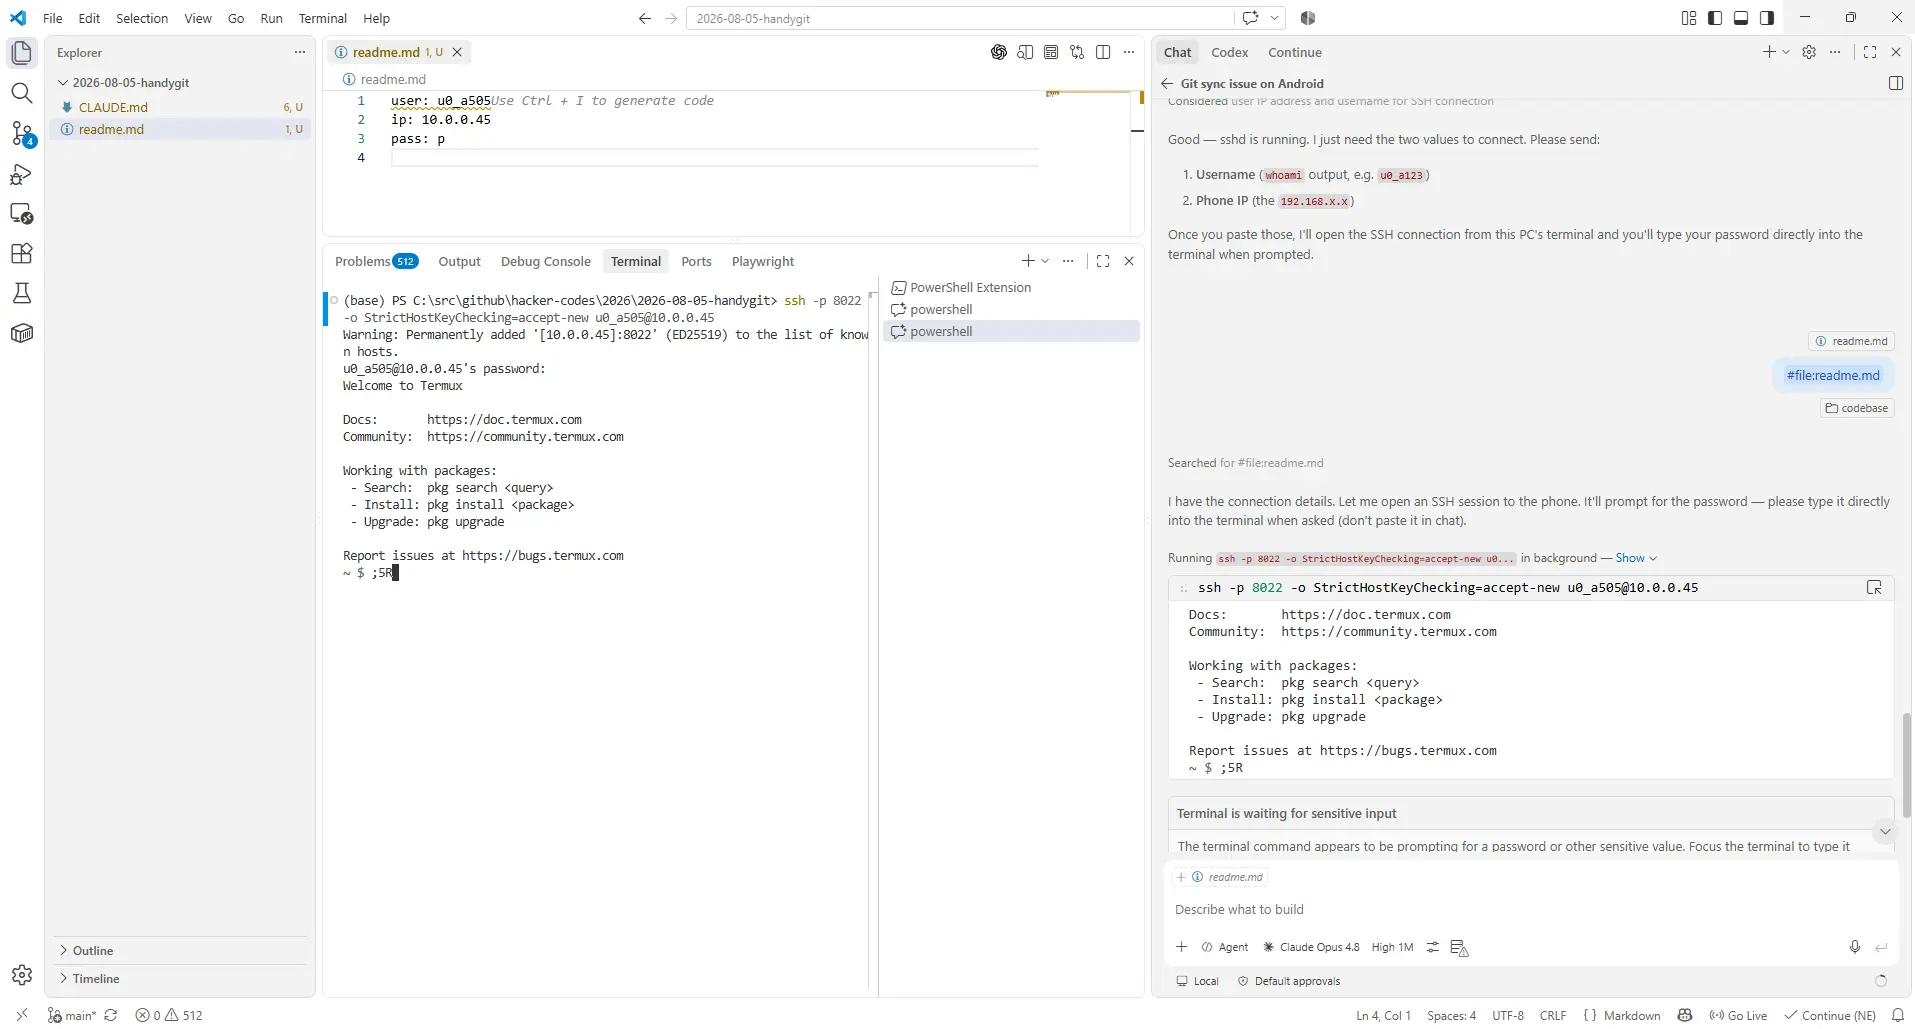
Task: Open the Explorer view in activity bar
Action: click(x=22, y=53)
